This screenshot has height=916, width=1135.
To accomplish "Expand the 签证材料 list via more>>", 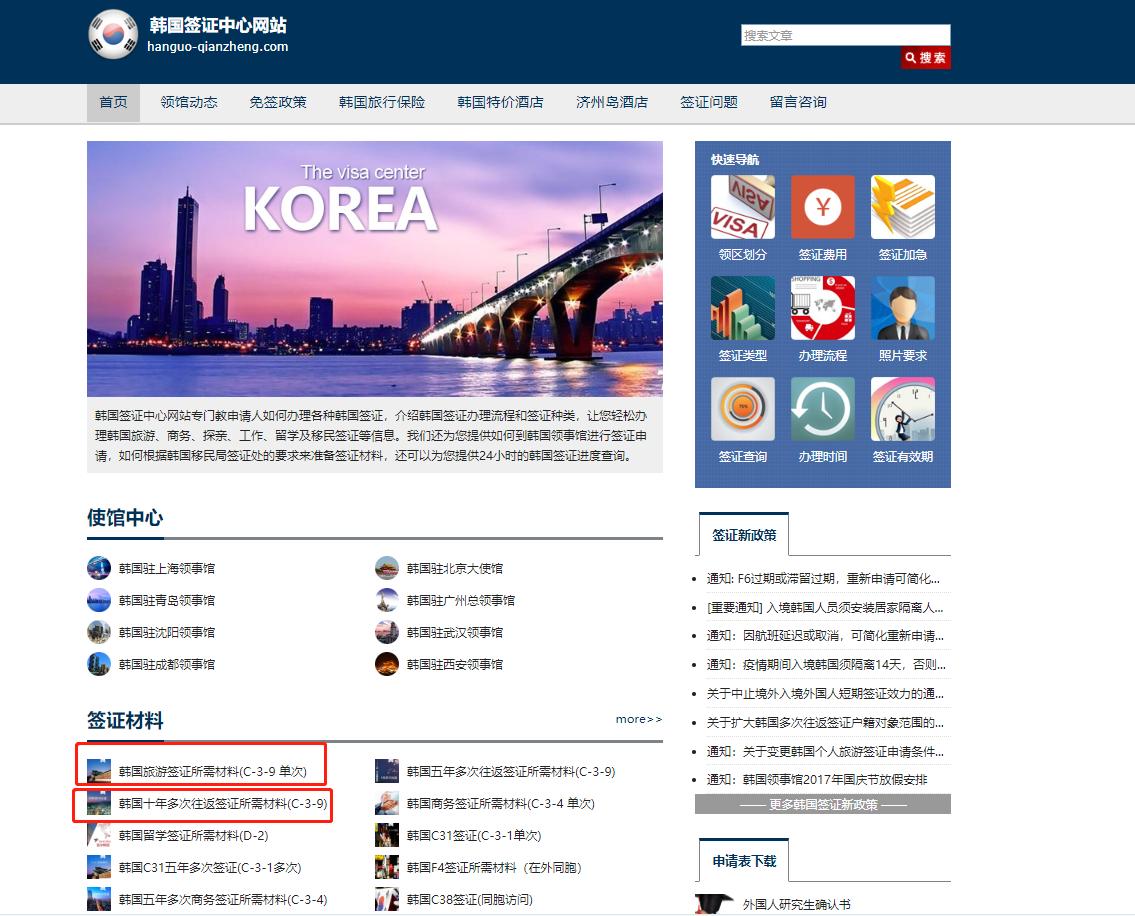I will 638,719.
